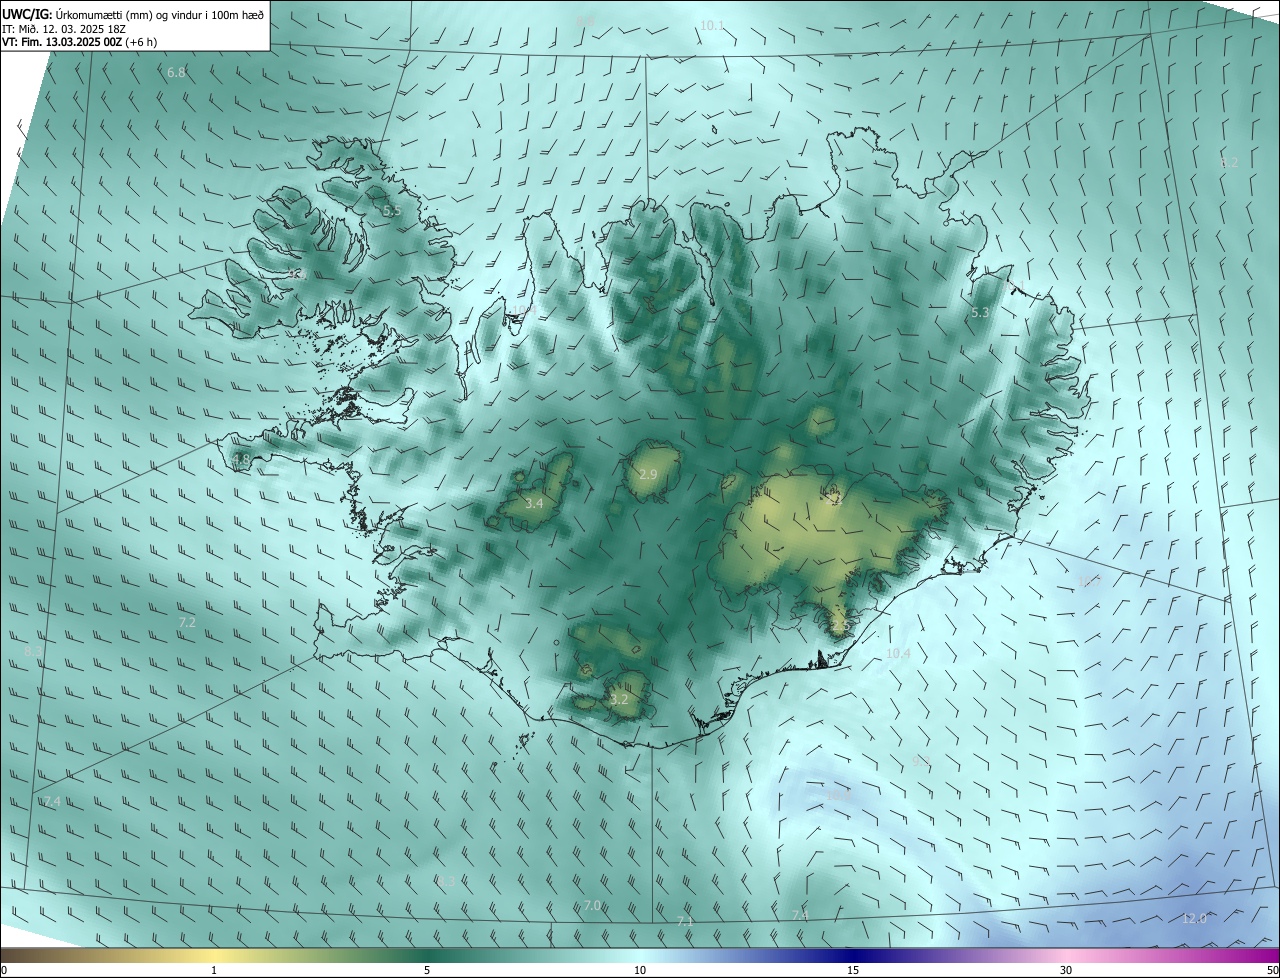
Task: Click the 'IT: Mið. 12. 03. 2025 18Z' line
Action: click(x=63, y=29)
